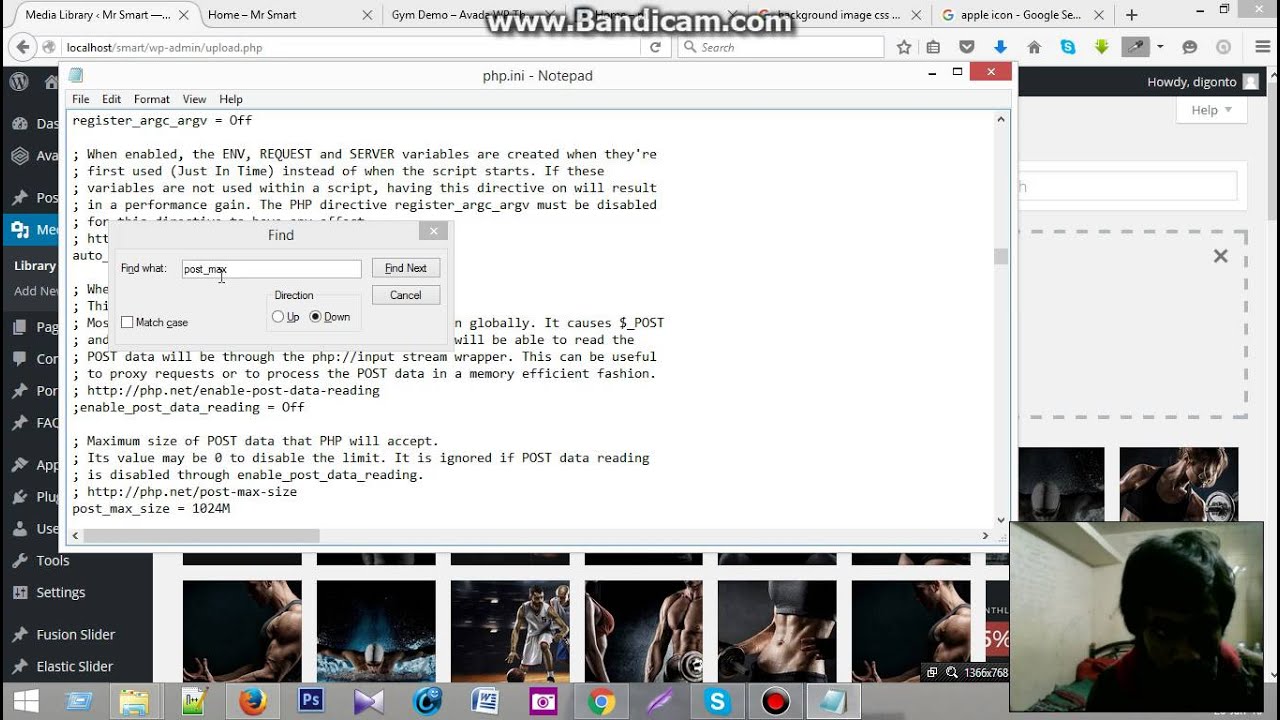Image resolution: width=1280 pixels, height=720 pixels.
Task: Click Notepad horizontal scrollbar right arrow
Action: pyautogui.click(x=985, y=536)
